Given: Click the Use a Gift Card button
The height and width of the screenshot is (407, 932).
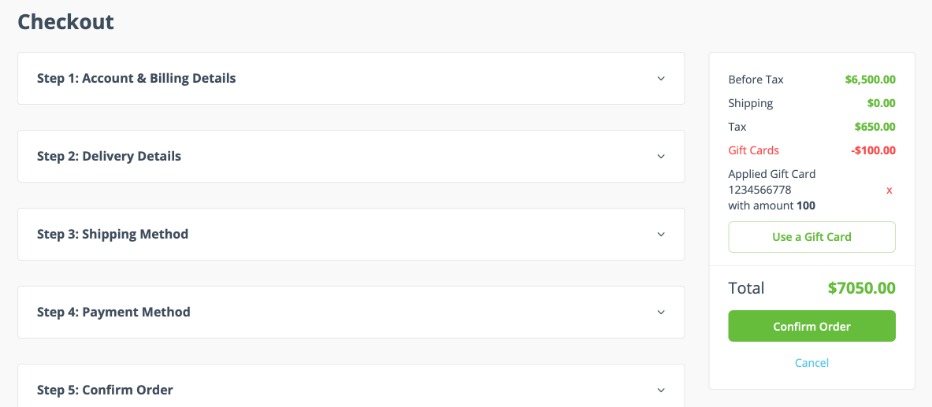Looking at the screenshot, I should click(x=811, y=237).
